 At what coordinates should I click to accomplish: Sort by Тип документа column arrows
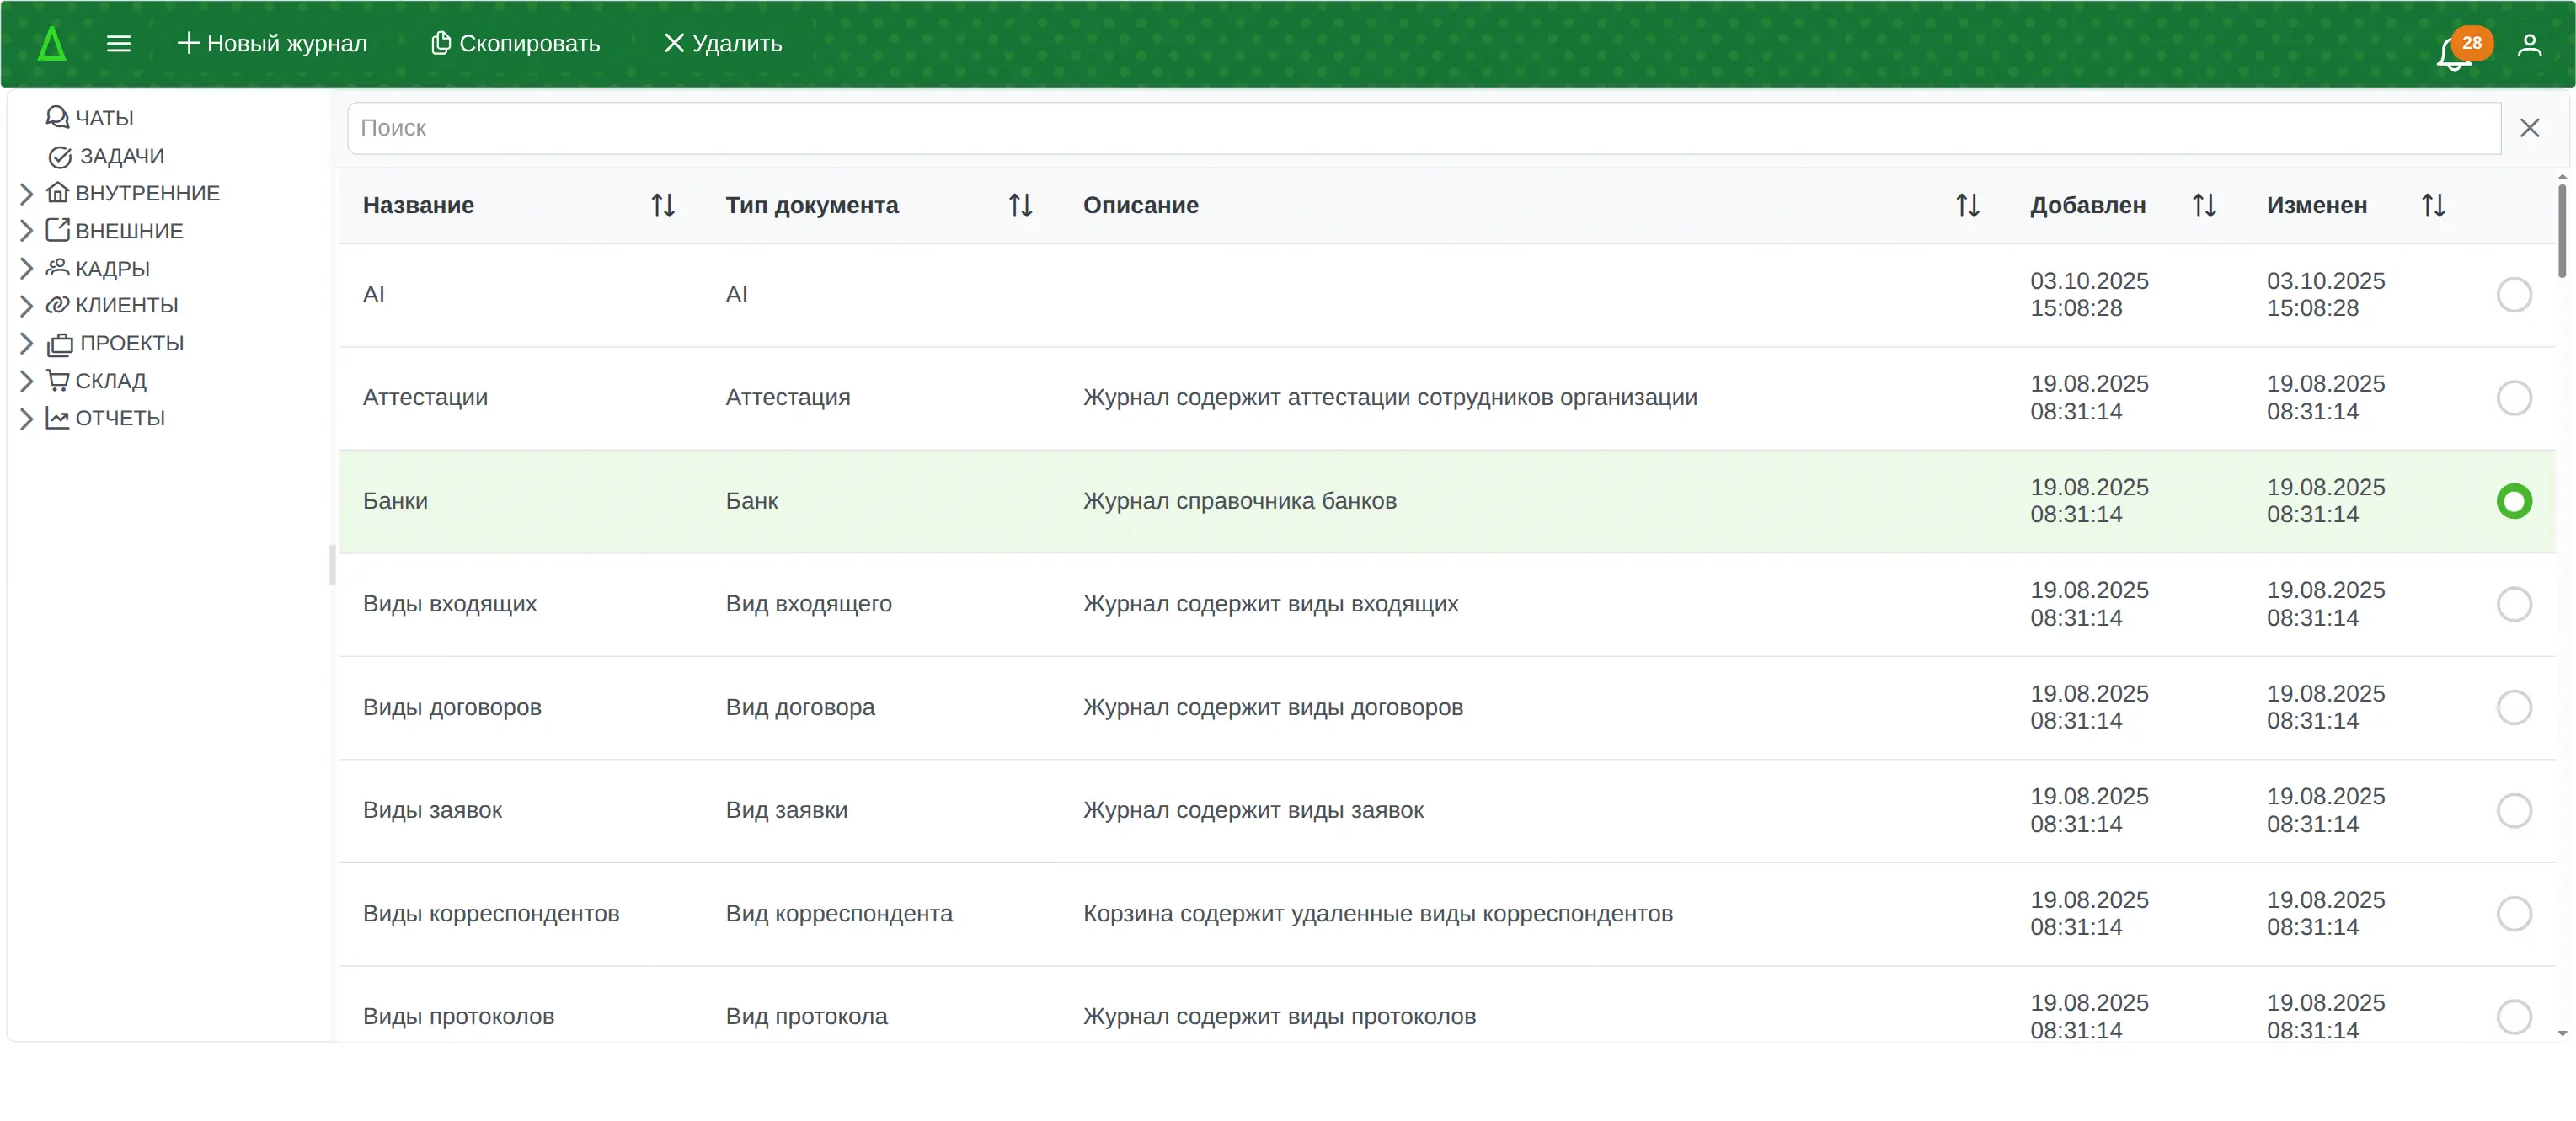click(x=1020, y=205)
